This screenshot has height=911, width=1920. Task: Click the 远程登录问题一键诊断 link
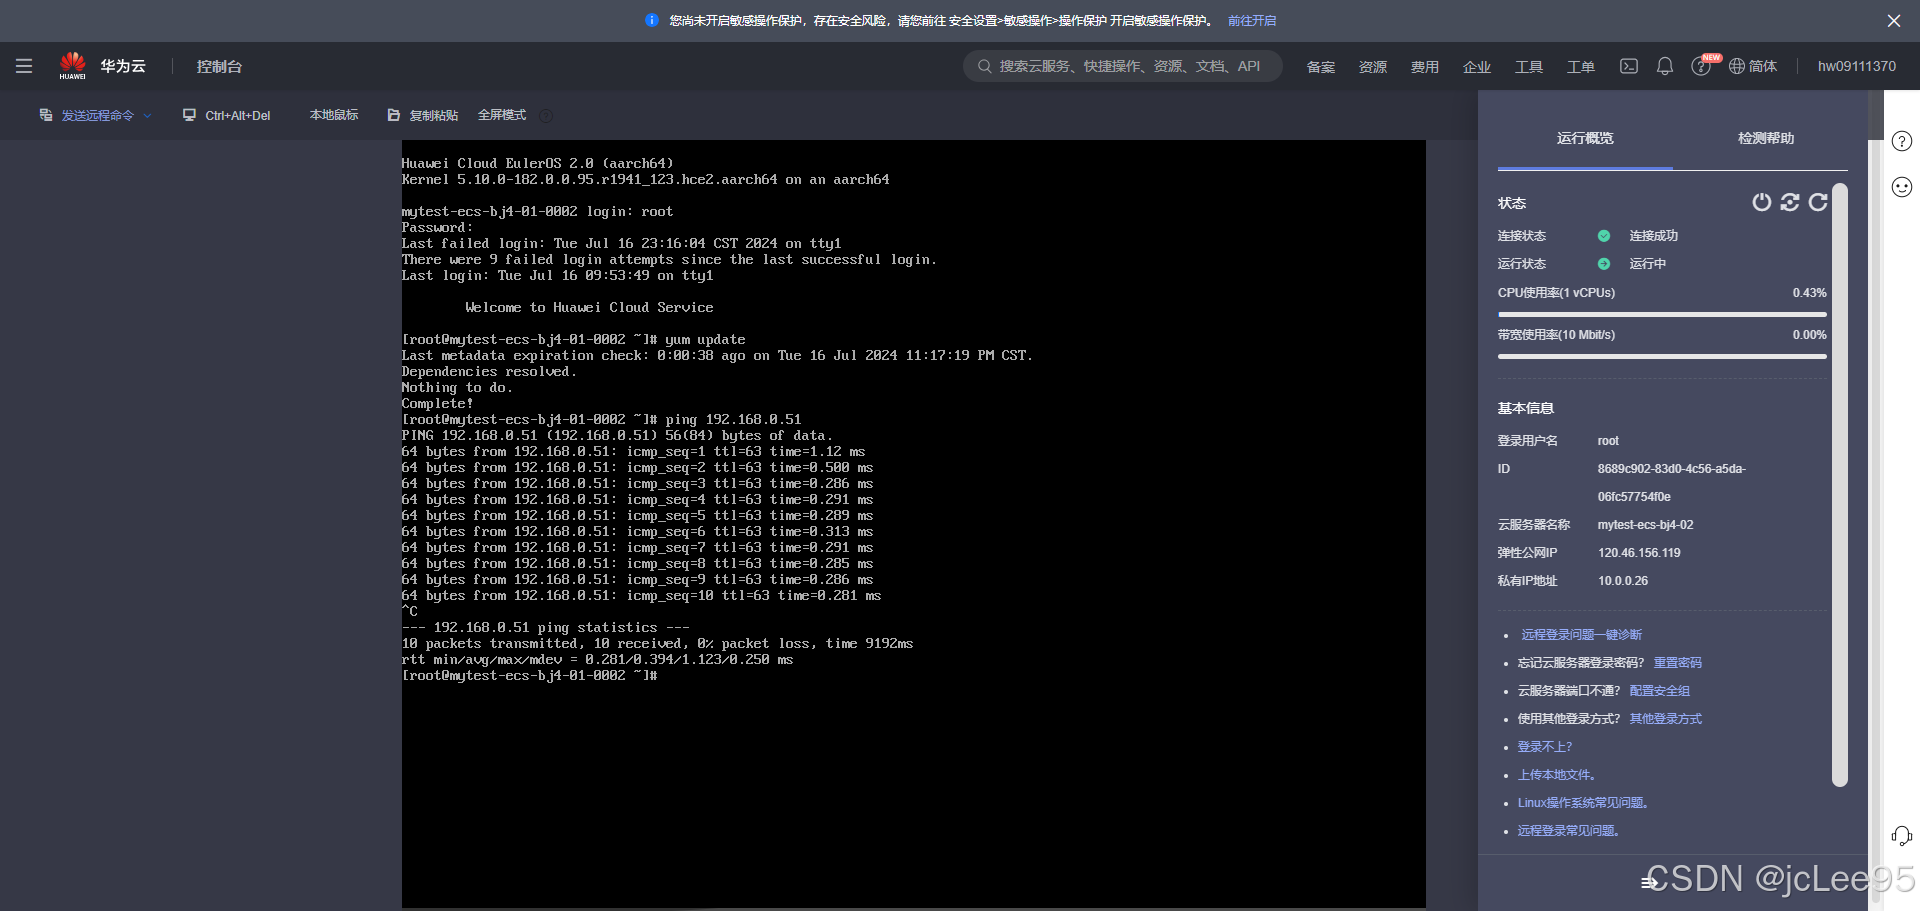(x=1582, y=635)
